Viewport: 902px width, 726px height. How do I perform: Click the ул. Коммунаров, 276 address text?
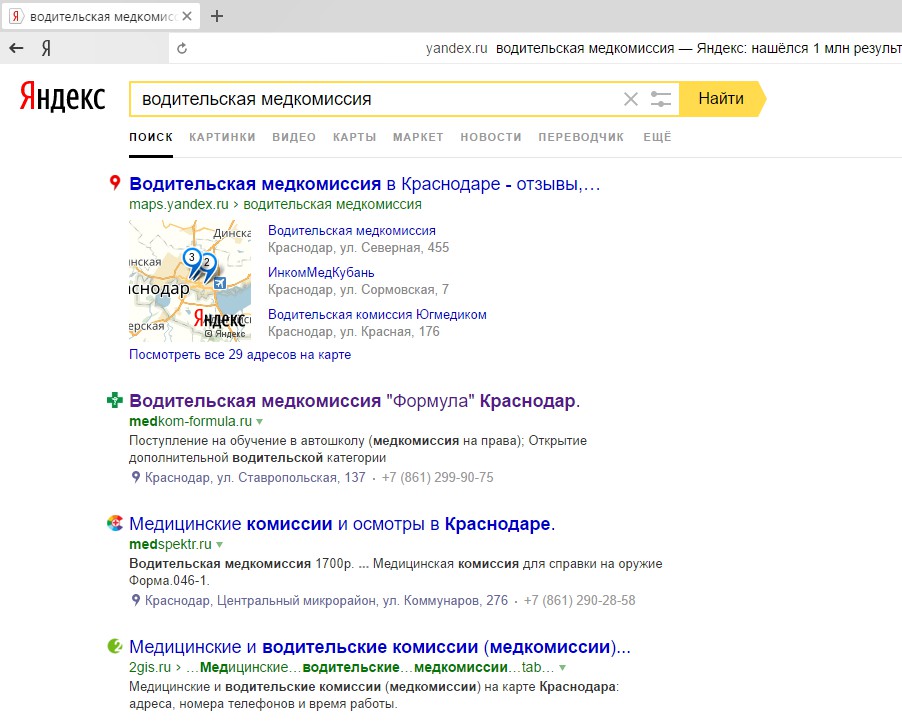[x=326, y=601]
